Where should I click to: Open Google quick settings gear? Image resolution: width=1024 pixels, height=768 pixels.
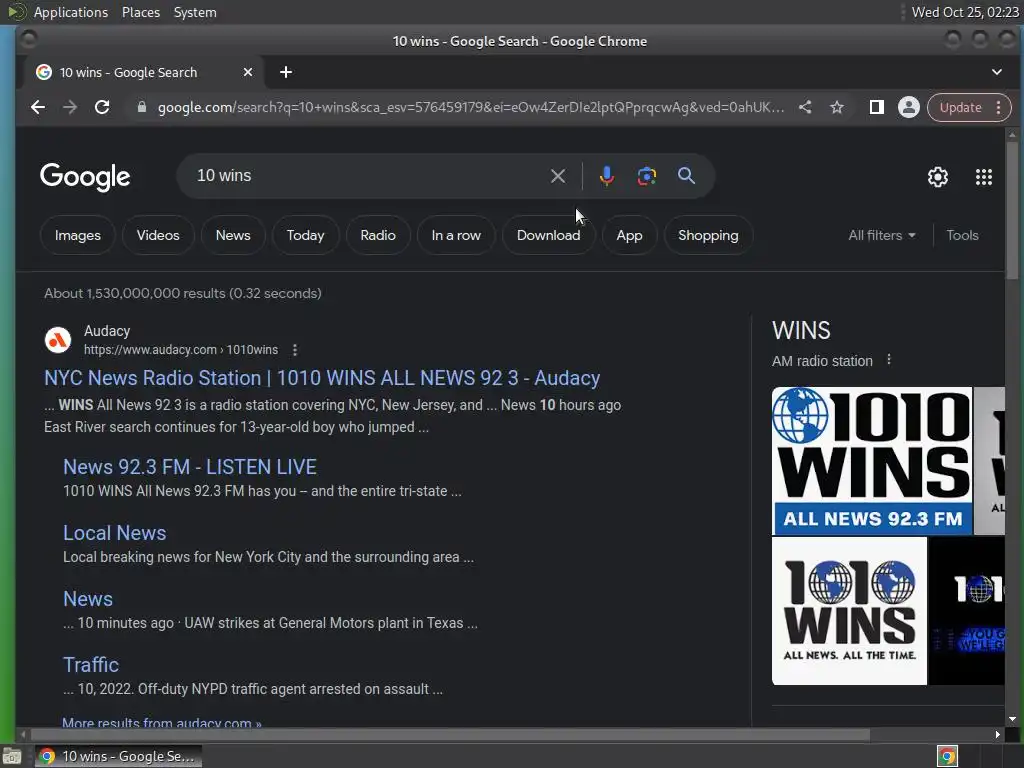(938, 176)
